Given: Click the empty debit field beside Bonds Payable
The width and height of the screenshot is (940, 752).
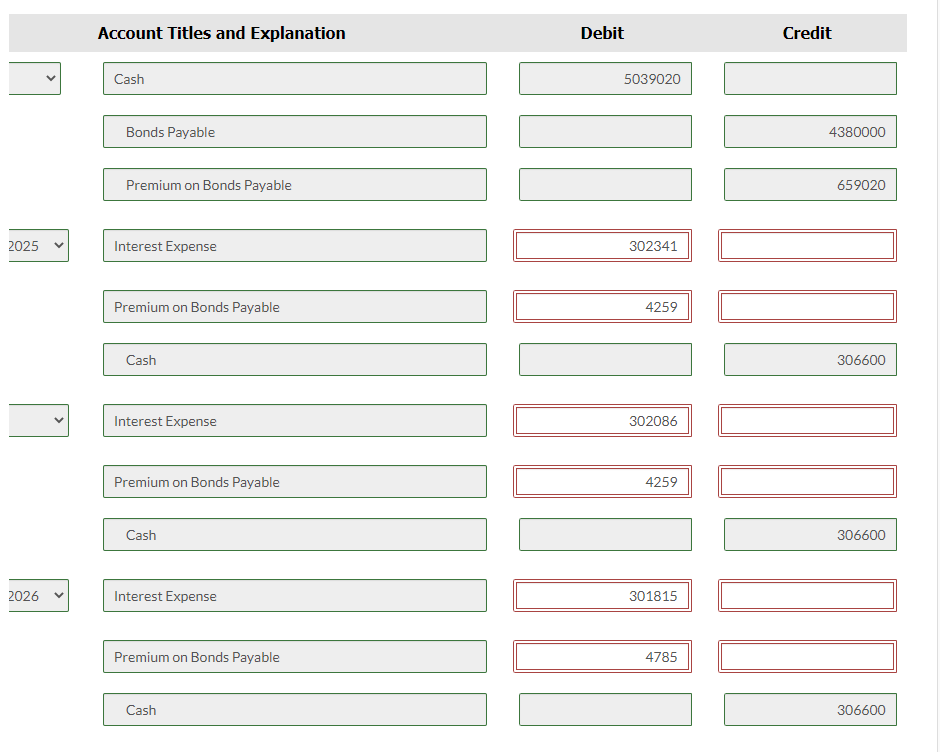Looking at the screenshot, I should click(x=605, y=131).
